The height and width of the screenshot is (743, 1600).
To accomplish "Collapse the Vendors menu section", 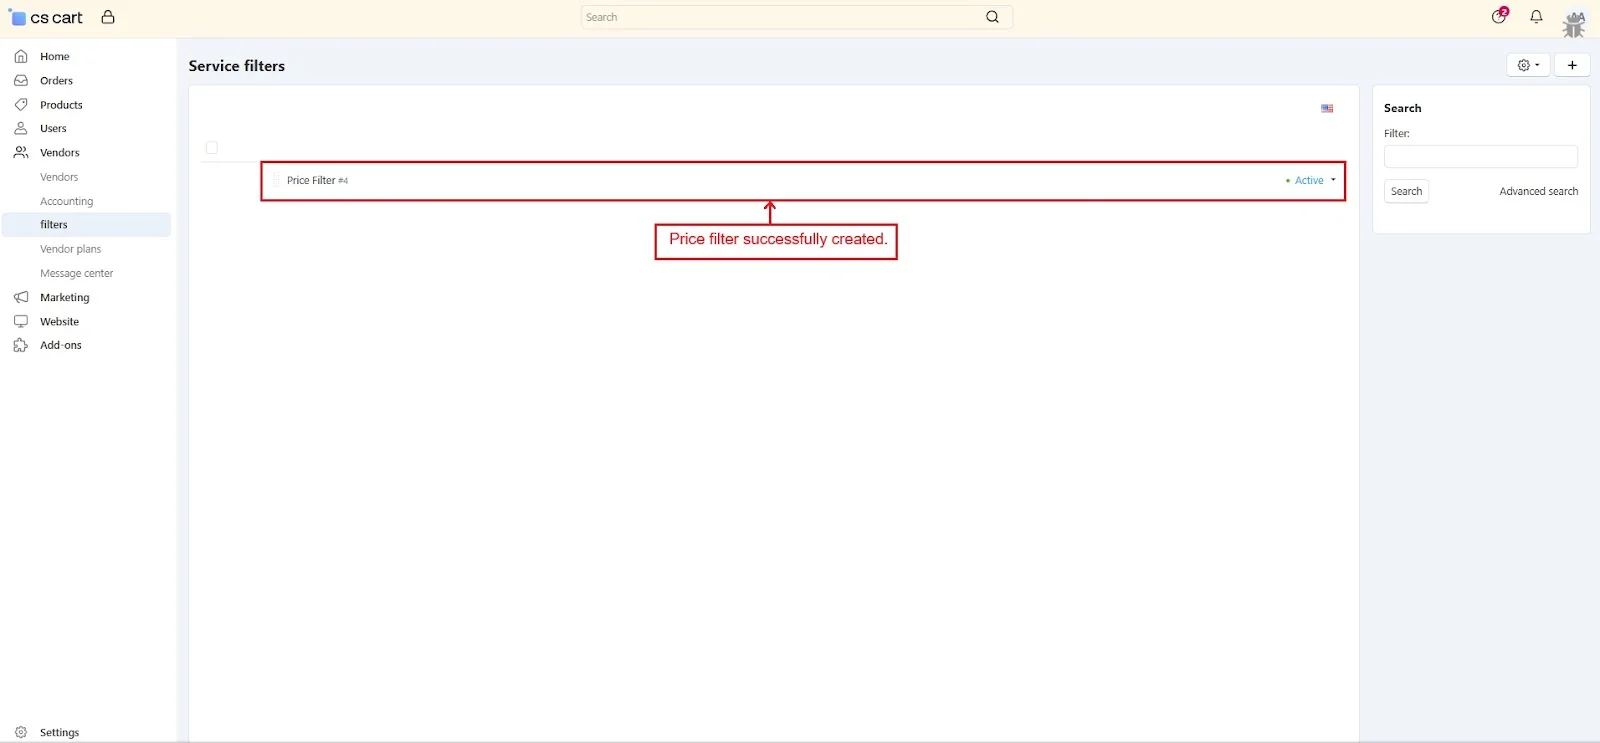I will pos(59,153).
